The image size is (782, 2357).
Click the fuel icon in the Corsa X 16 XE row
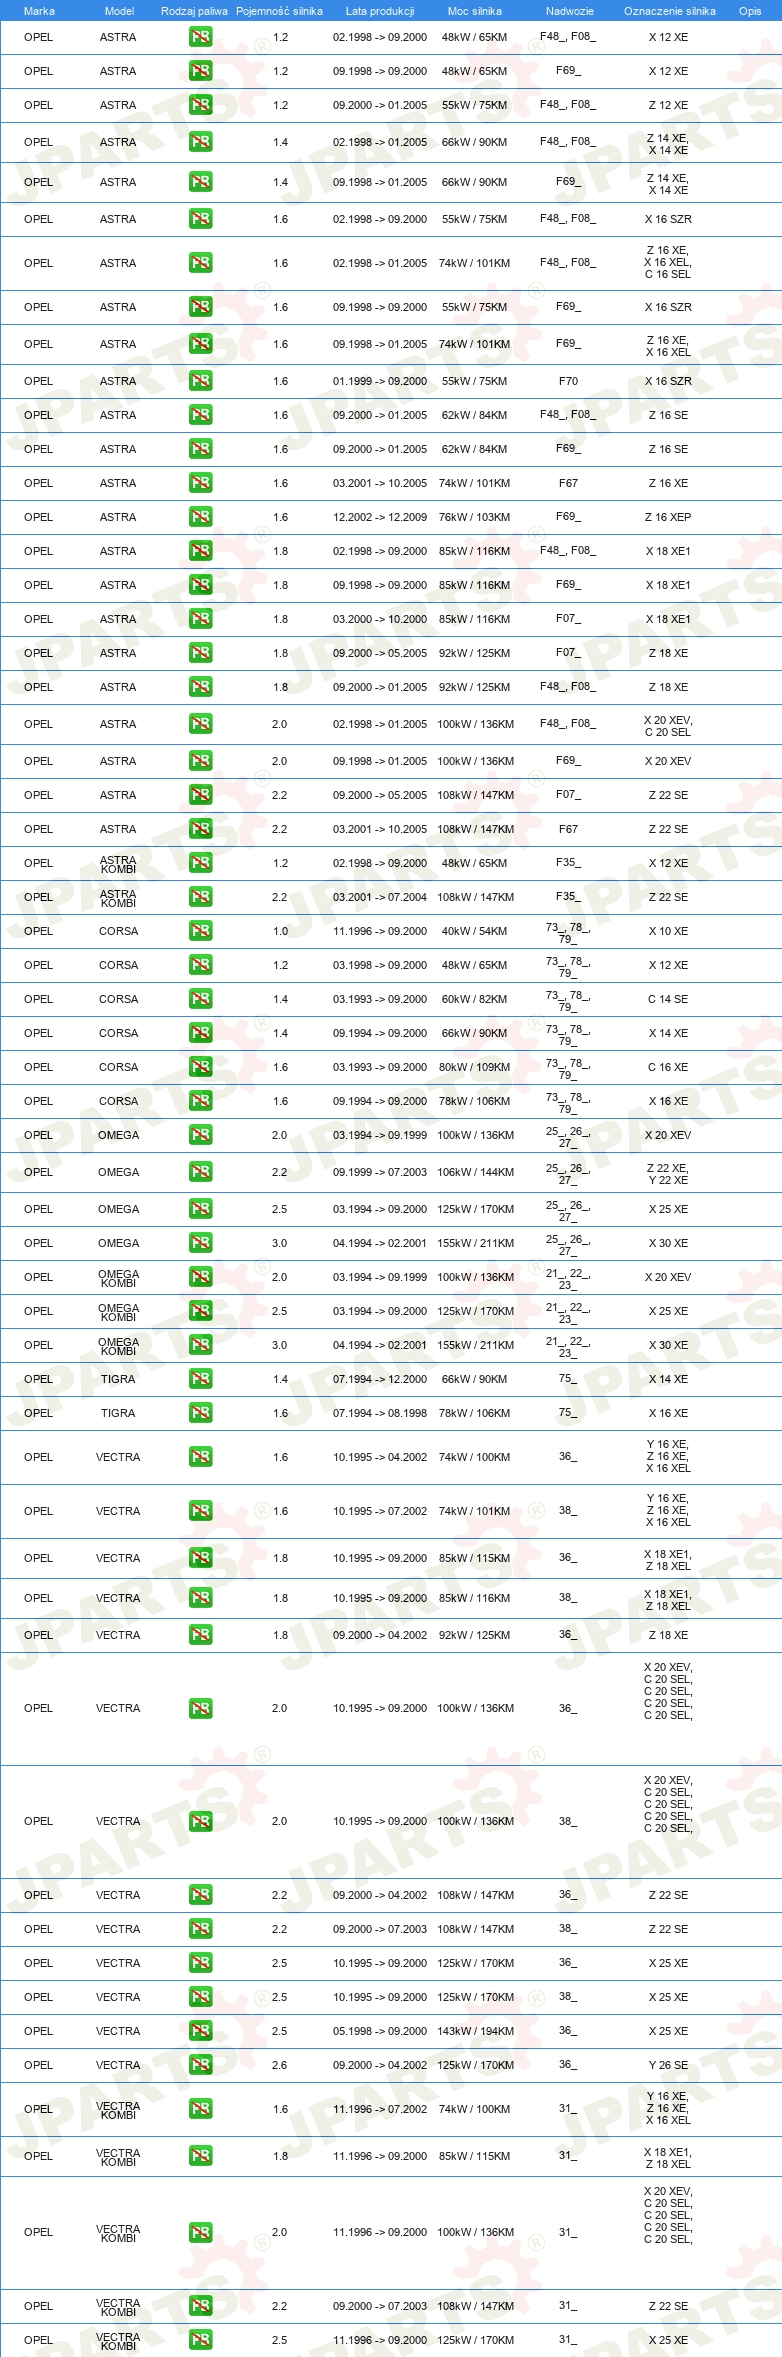(200, 1101)
